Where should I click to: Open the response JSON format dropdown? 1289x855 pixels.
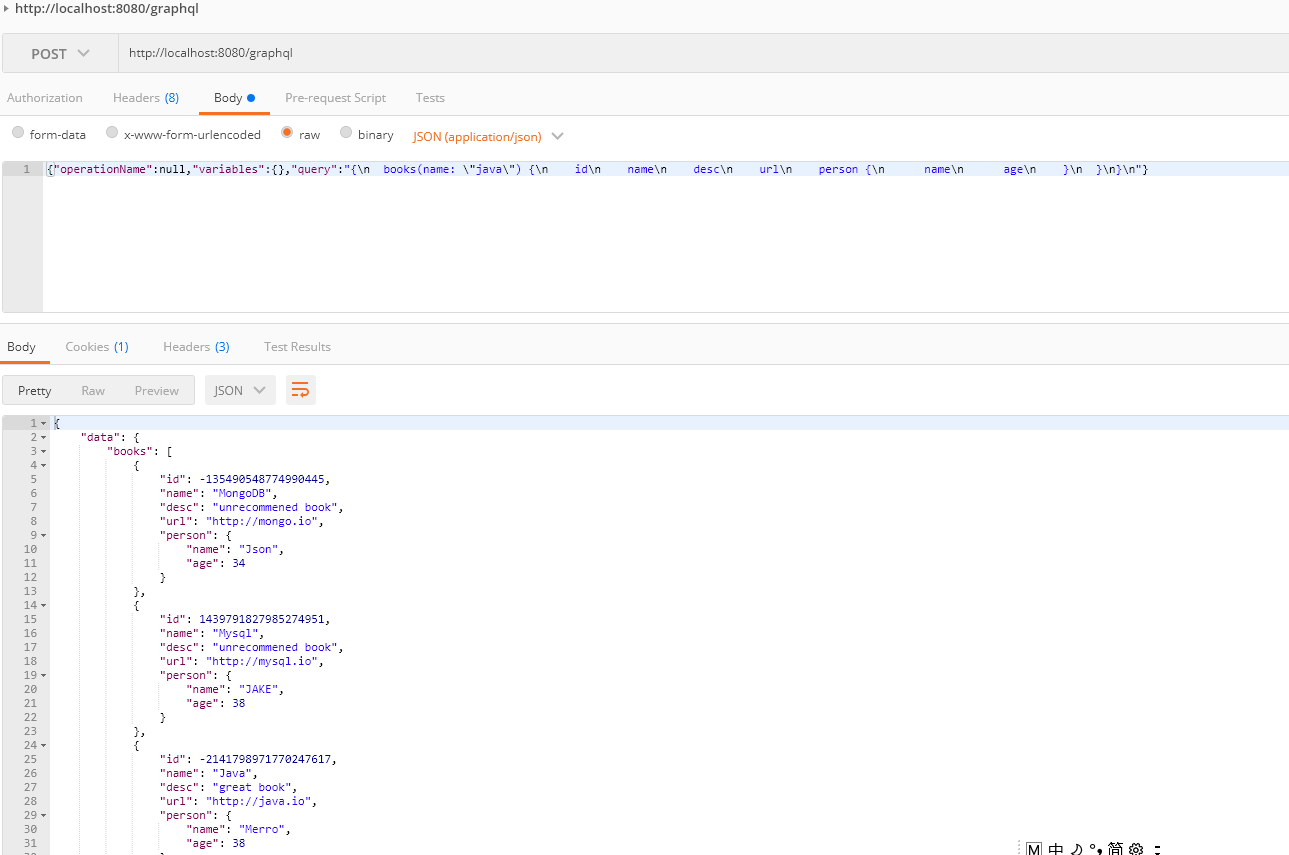(x=240, y=390)
